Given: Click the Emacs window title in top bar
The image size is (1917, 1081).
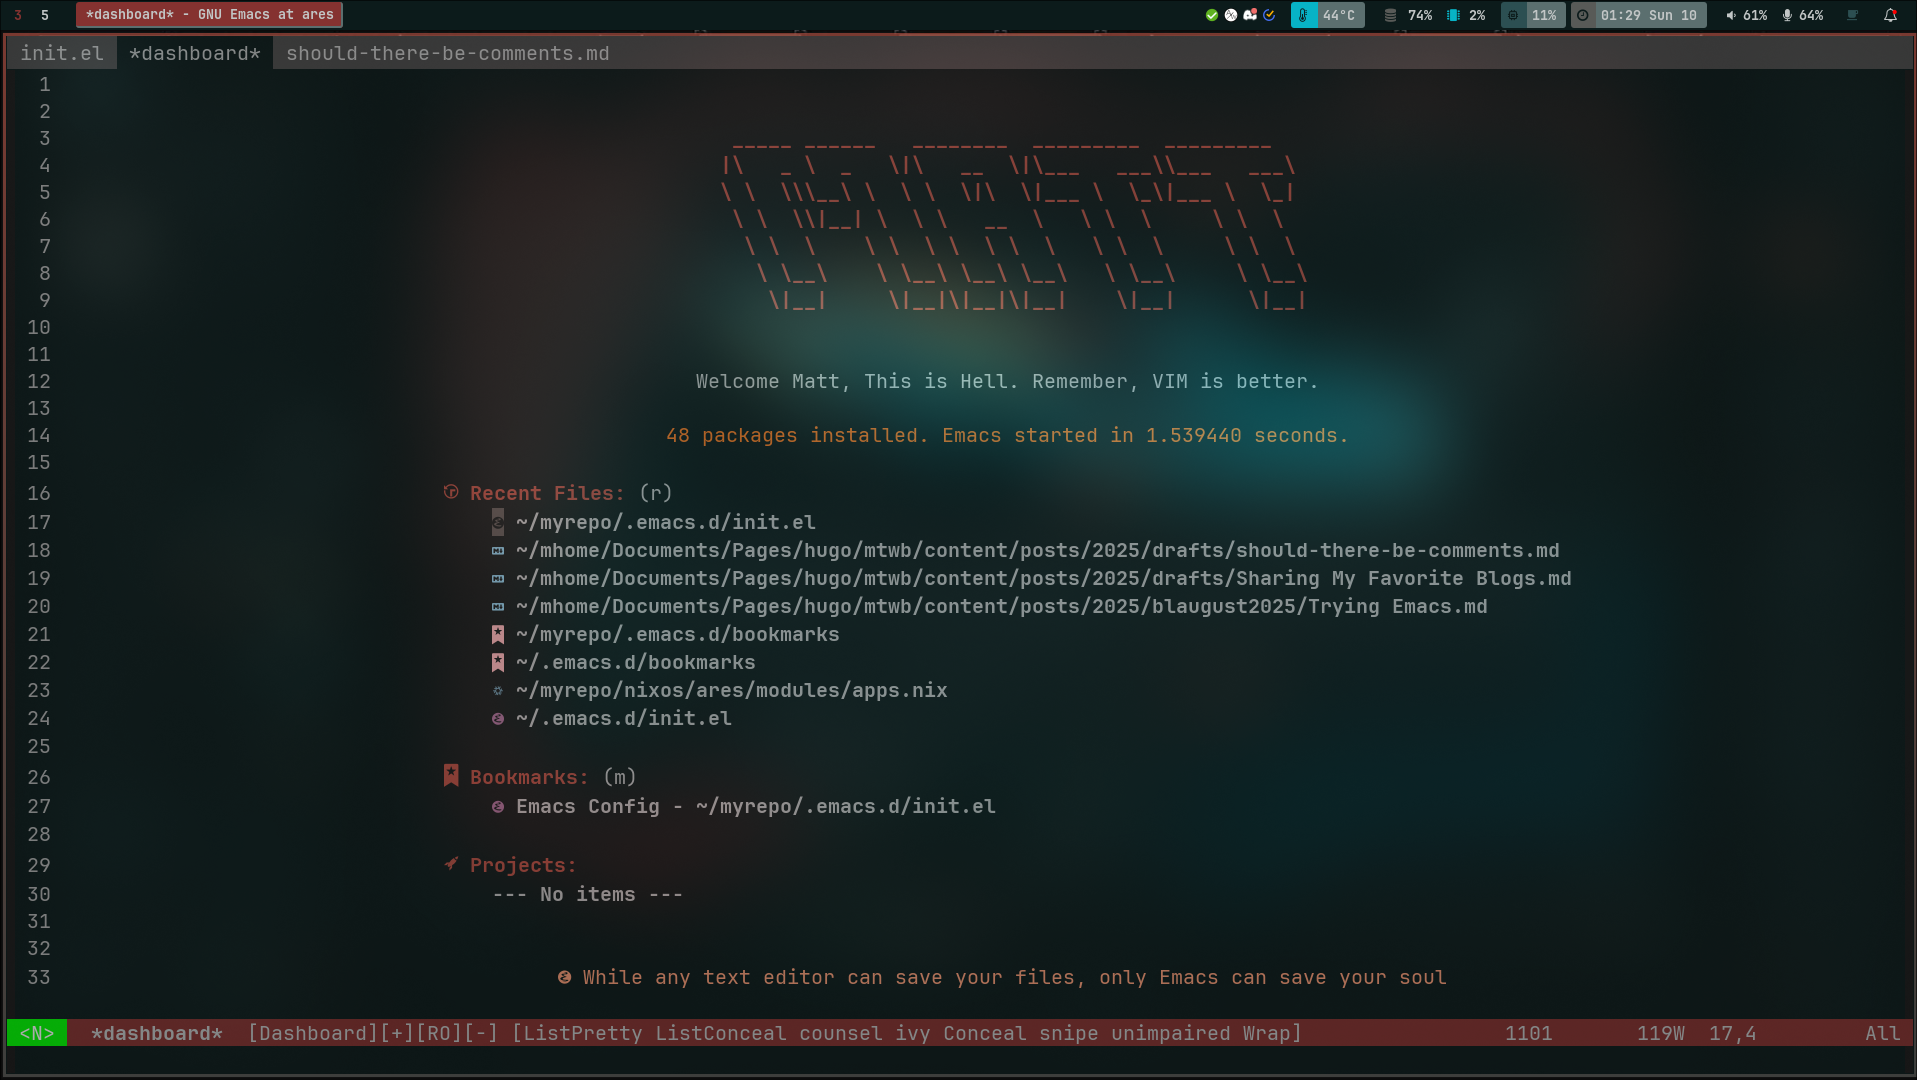Looking at the screenshot, I should pos(209,15).
